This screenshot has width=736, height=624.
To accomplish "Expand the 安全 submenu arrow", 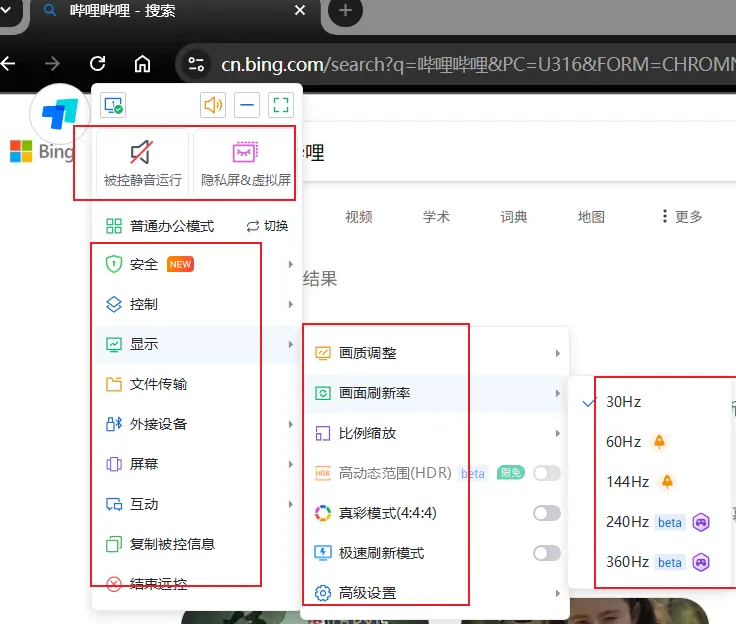I will coord(291,264).
